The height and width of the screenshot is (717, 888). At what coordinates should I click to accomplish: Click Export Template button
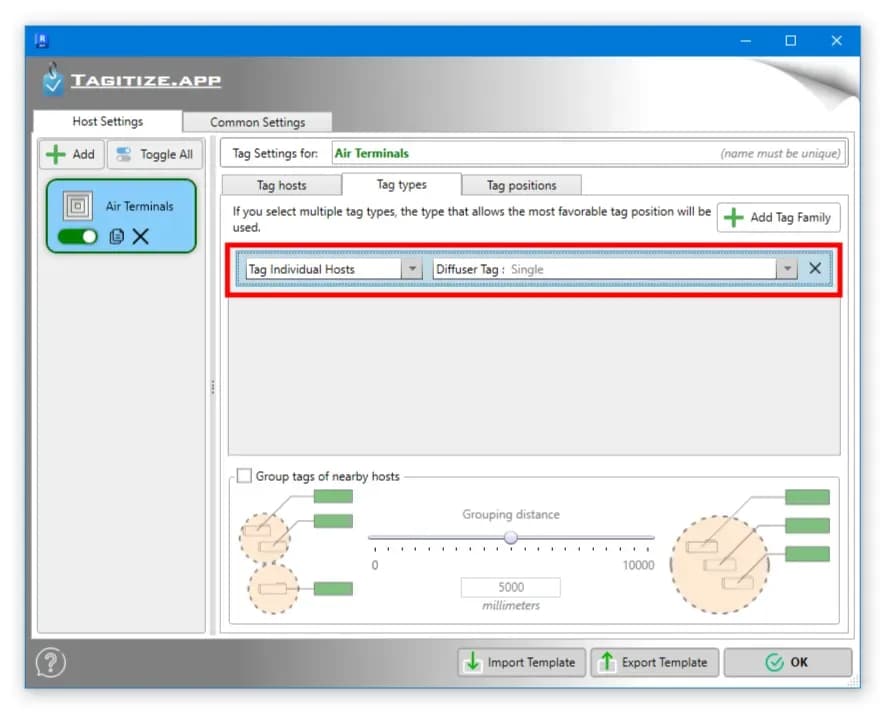(655, 662)
